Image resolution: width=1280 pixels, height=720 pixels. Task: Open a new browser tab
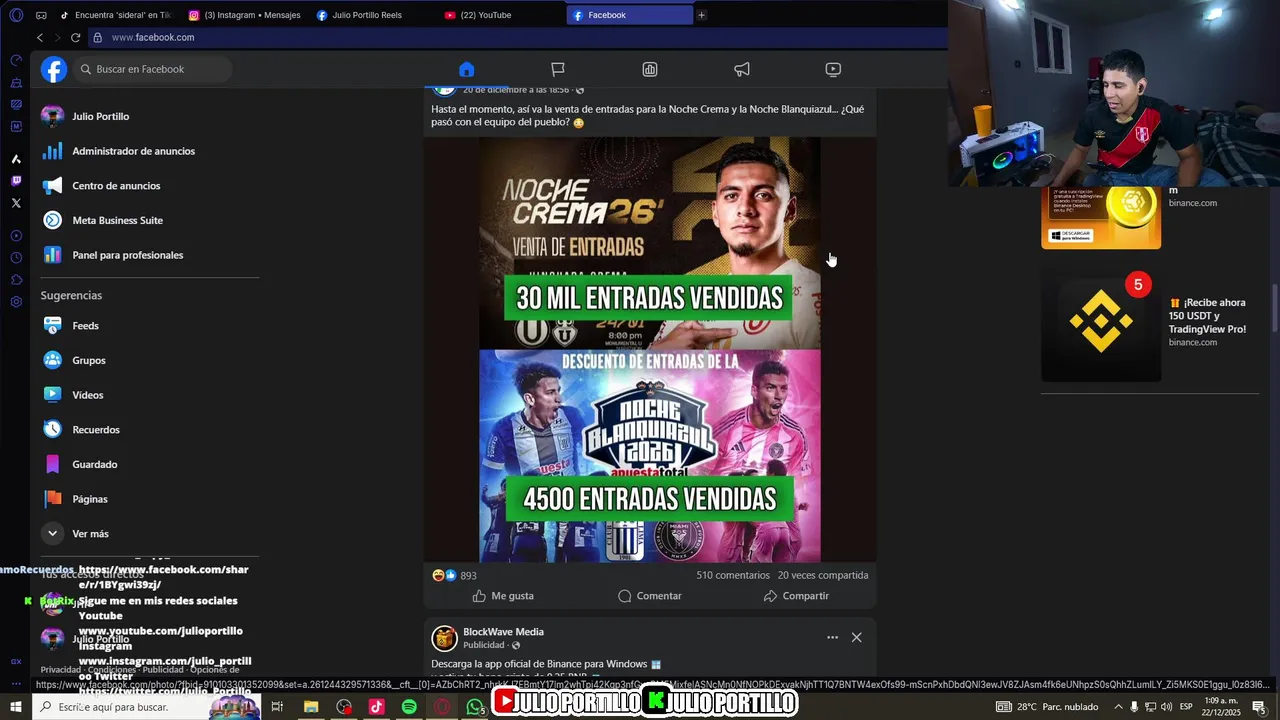[701, 15]
